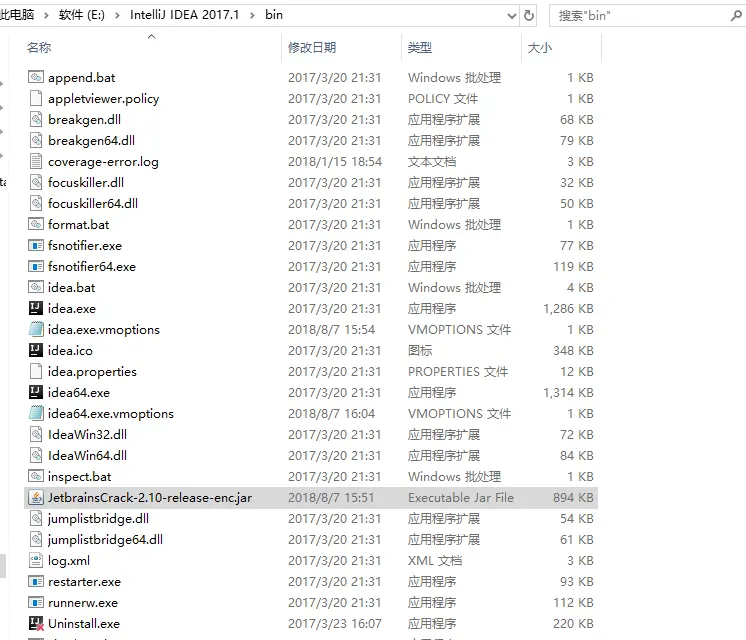Click the refresh button beside address bar
The image size is (746, 640).
point(529,16)
